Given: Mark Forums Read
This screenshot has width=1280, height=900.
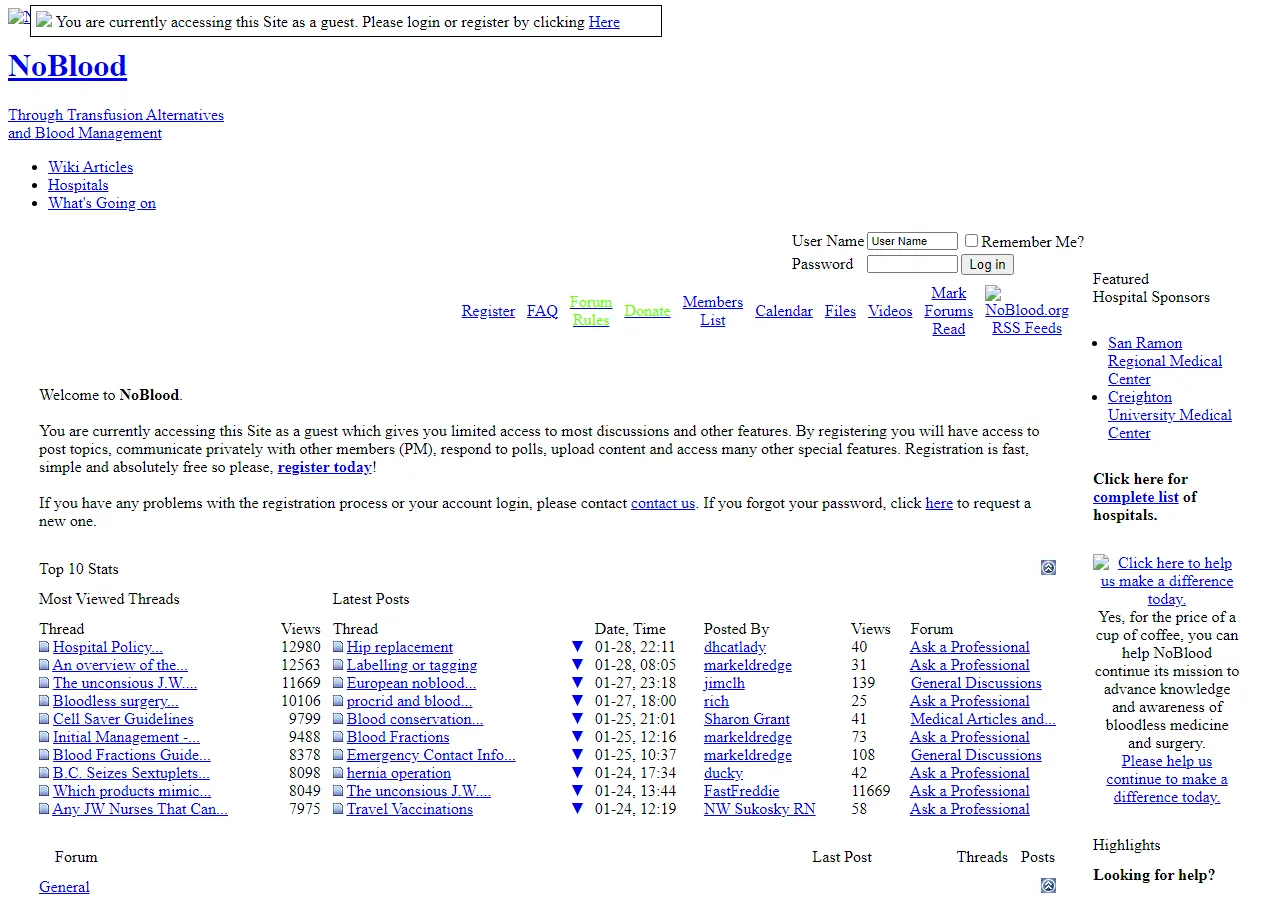Looking at the screenshot, I should [949, 311].
